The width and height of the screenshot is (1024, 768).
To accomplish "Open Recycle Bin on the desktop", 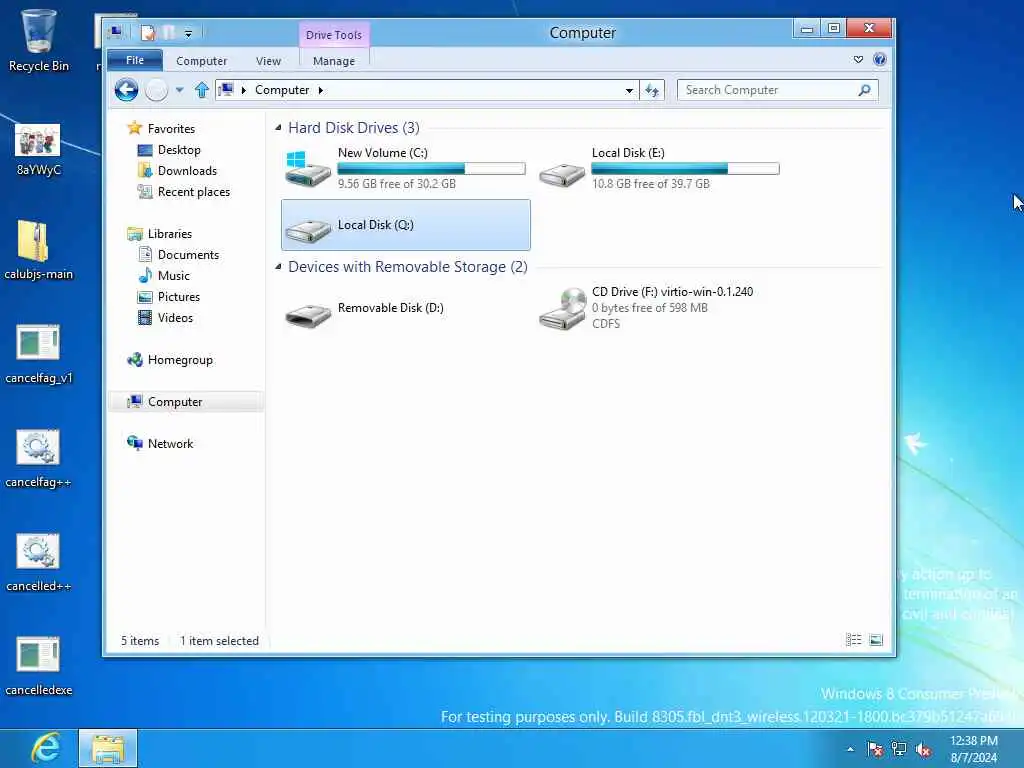I will click(39, 40).
